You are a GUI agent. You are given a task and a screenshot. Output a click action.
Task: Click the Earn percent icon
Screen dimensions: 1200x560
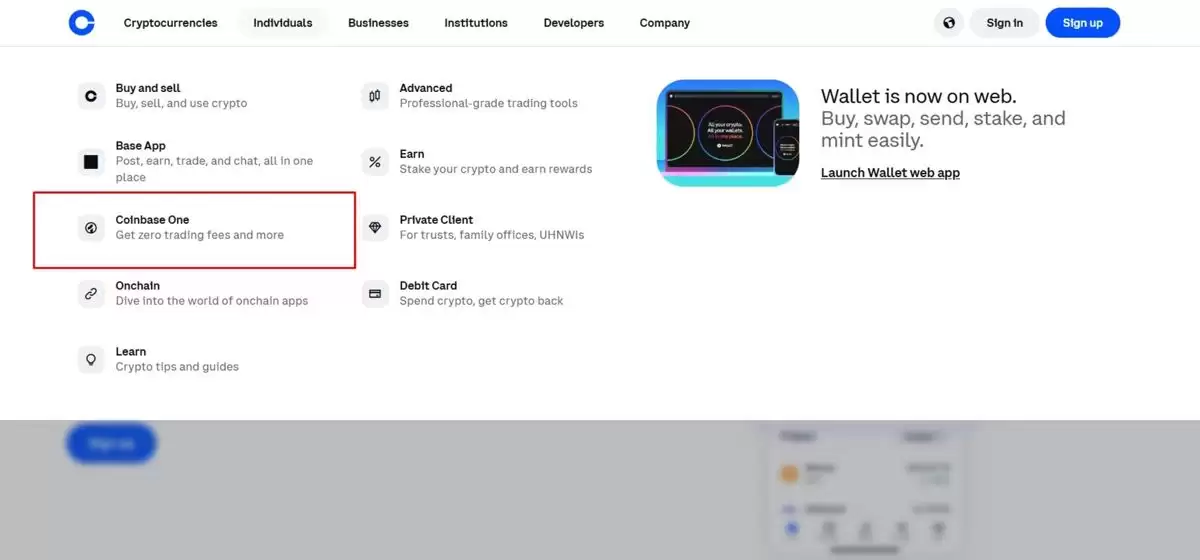tap(375, 162)
